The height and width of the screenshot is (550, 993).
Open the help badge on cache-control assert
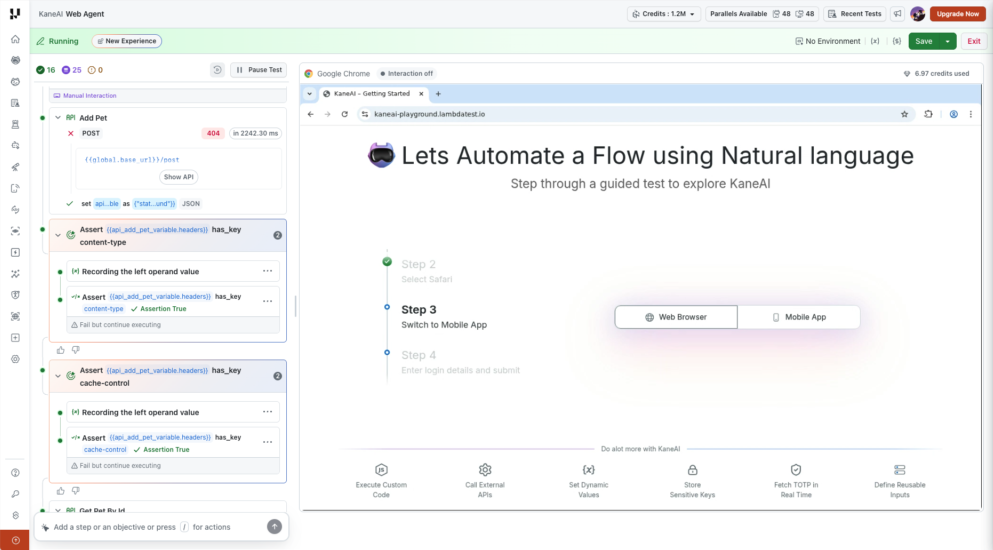277,376
